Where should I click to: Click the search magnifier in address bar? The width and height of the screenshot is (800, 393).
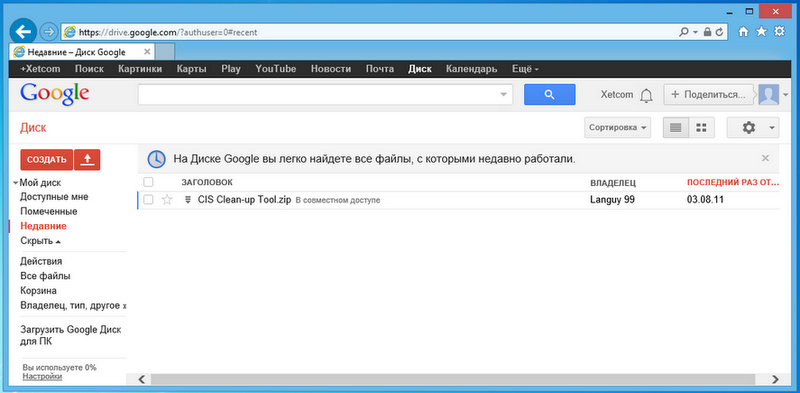click(x=684, y=32)
